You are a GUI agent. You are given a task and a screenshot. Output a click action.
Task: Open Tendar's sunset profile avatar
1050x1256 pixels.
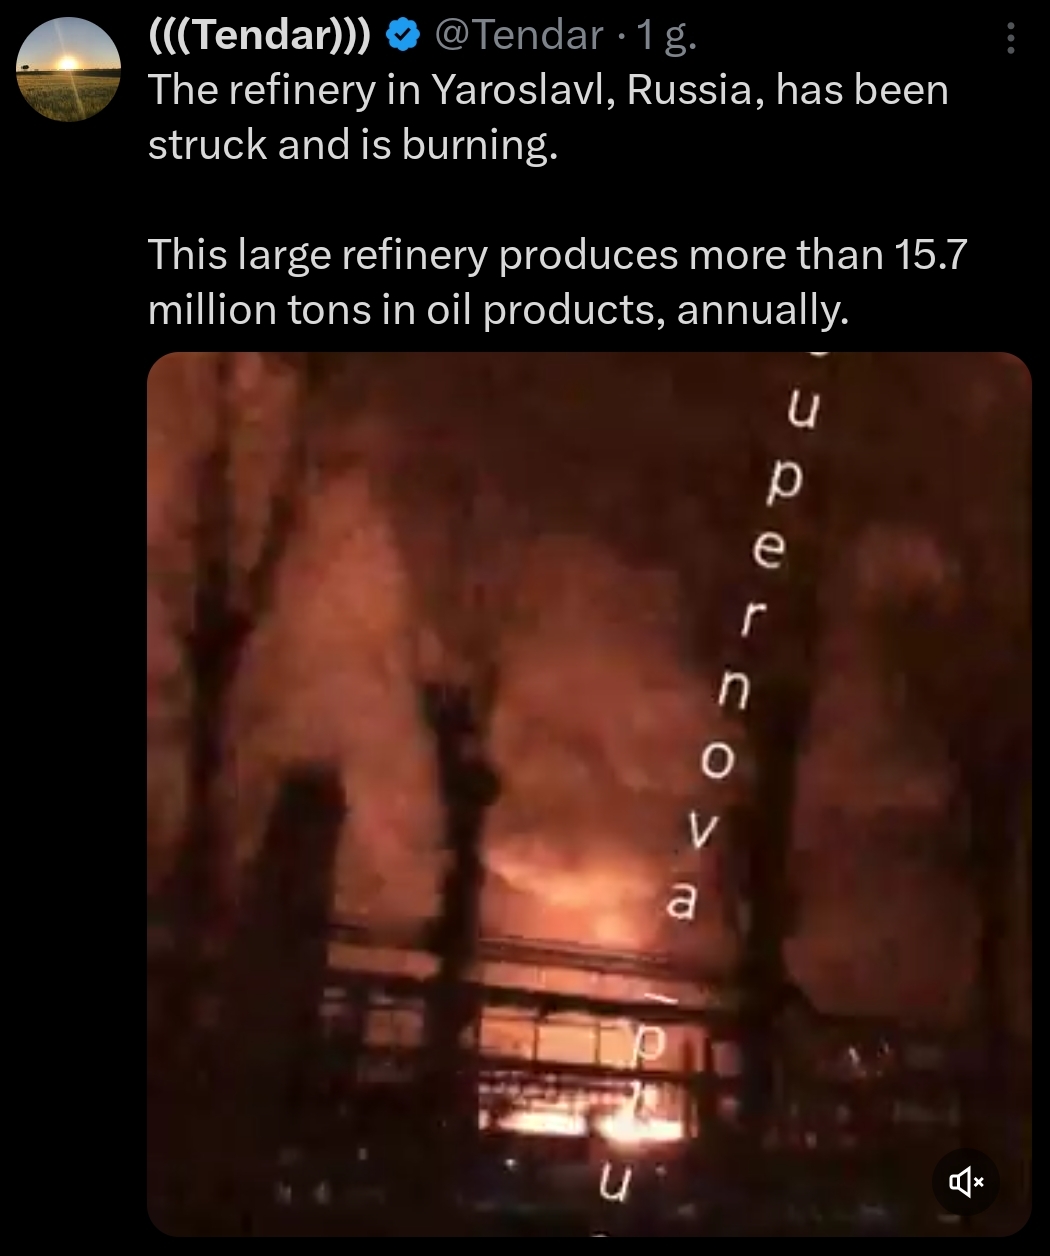(x=68, y=70)
